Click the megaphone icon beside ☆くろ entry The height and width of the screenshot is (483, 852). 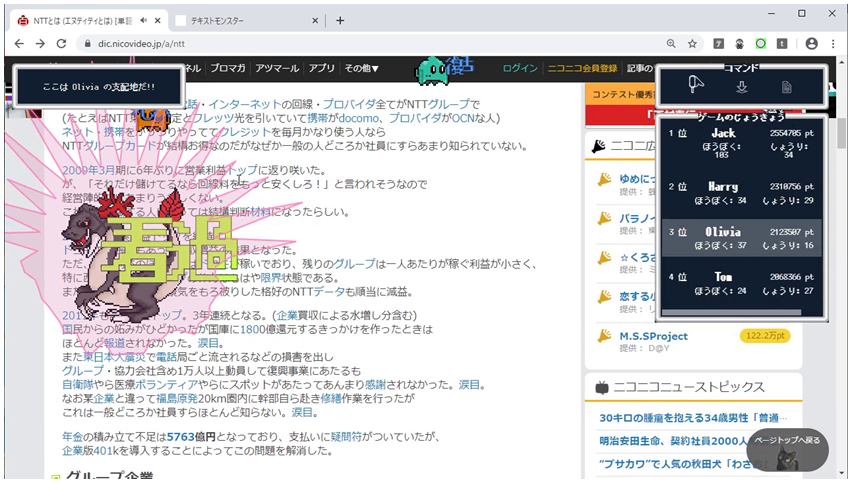pos(604,258)
